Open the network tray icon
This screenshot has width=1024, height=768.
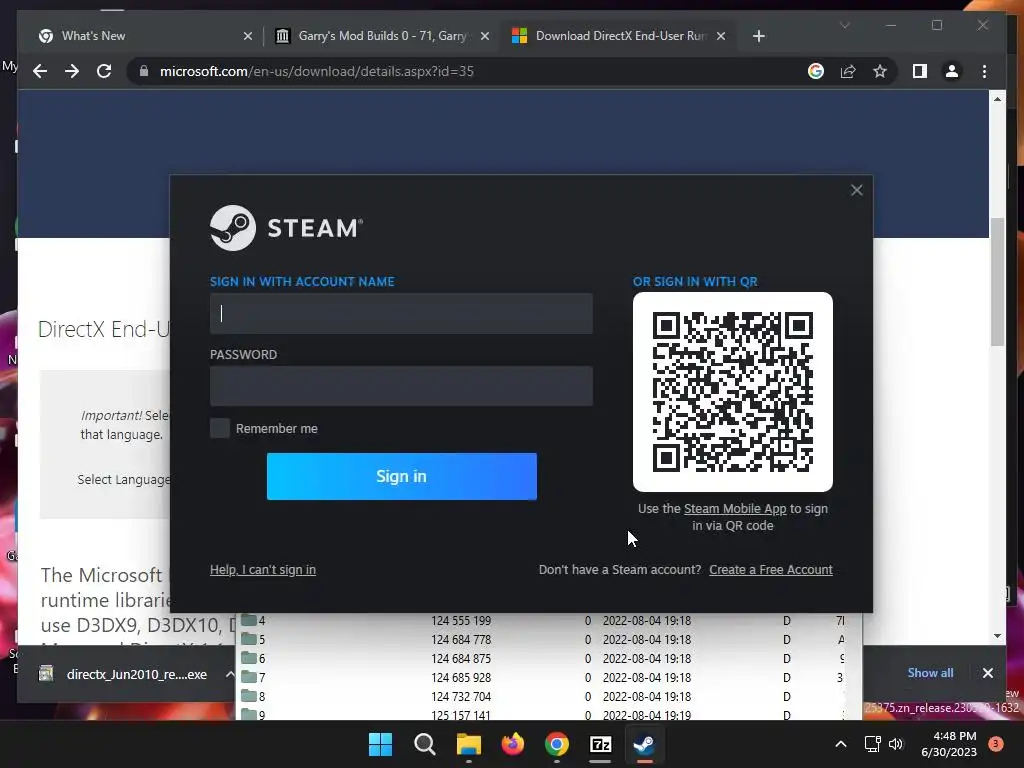[872, 744]
